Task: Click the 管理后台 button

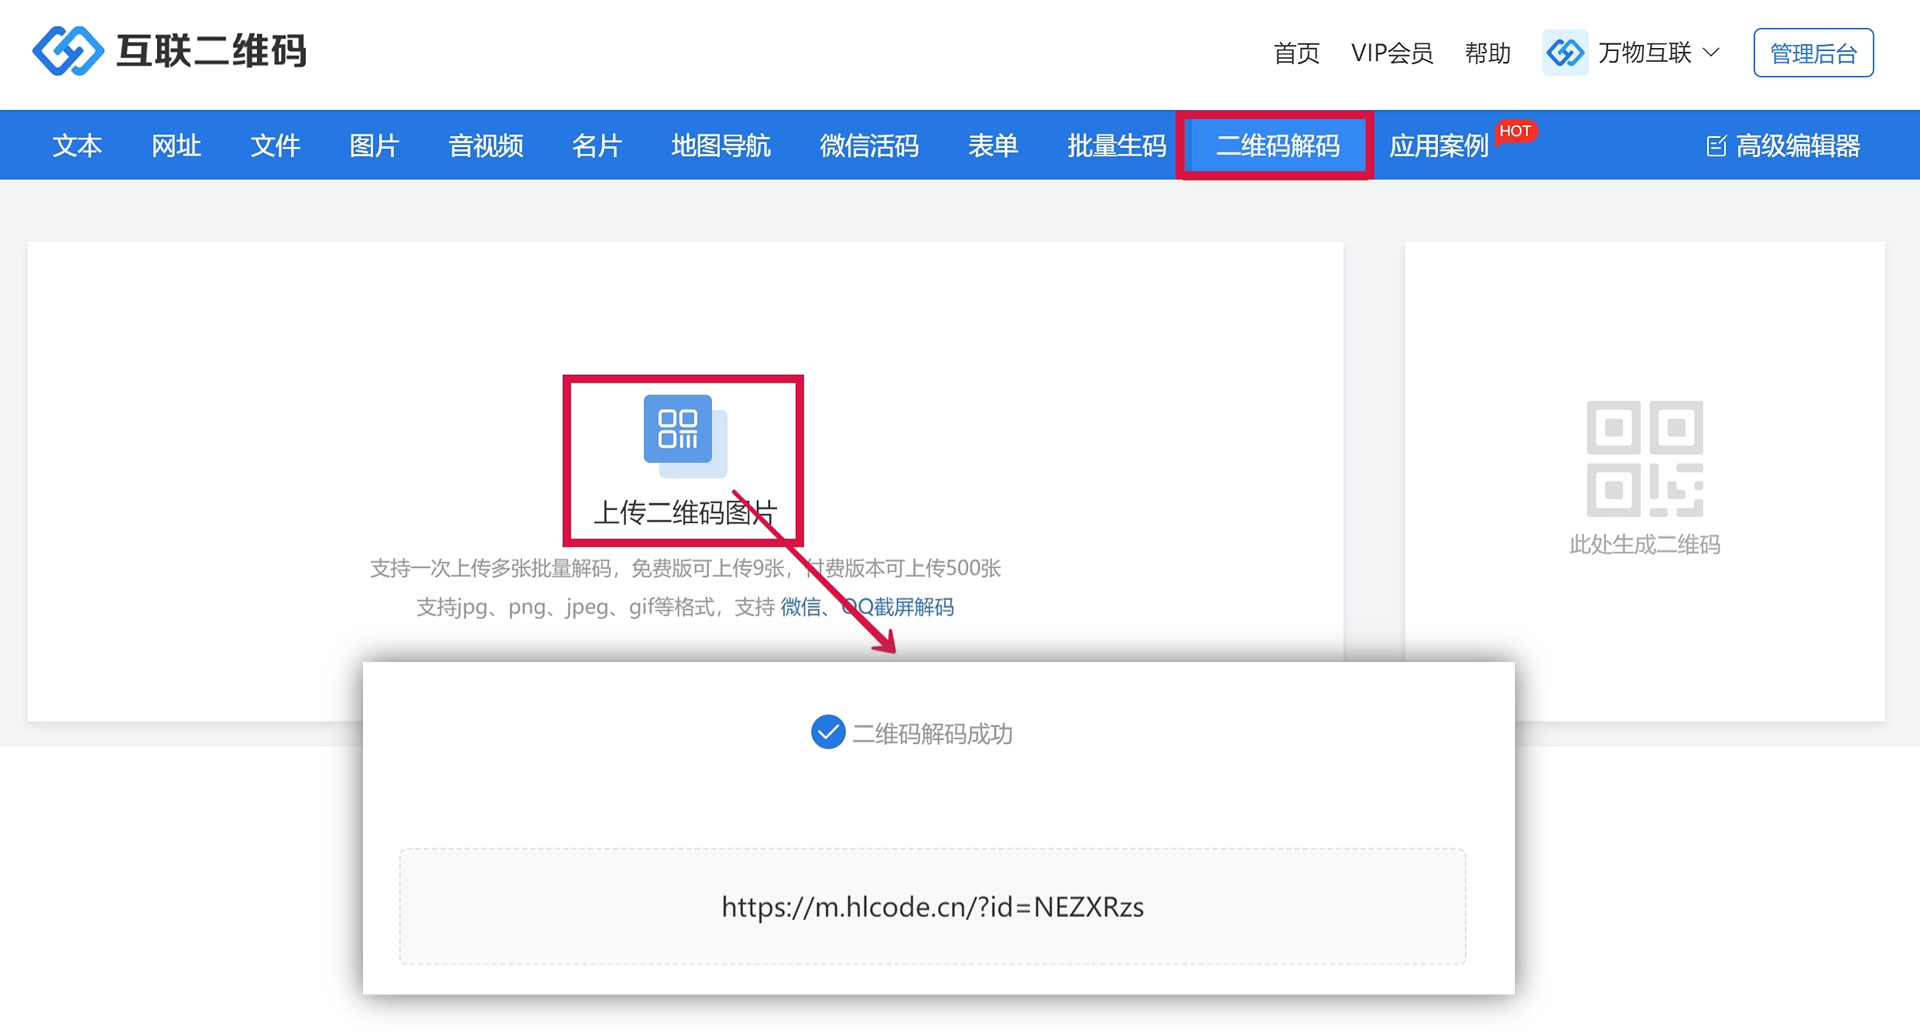Action: point(1813,53)
